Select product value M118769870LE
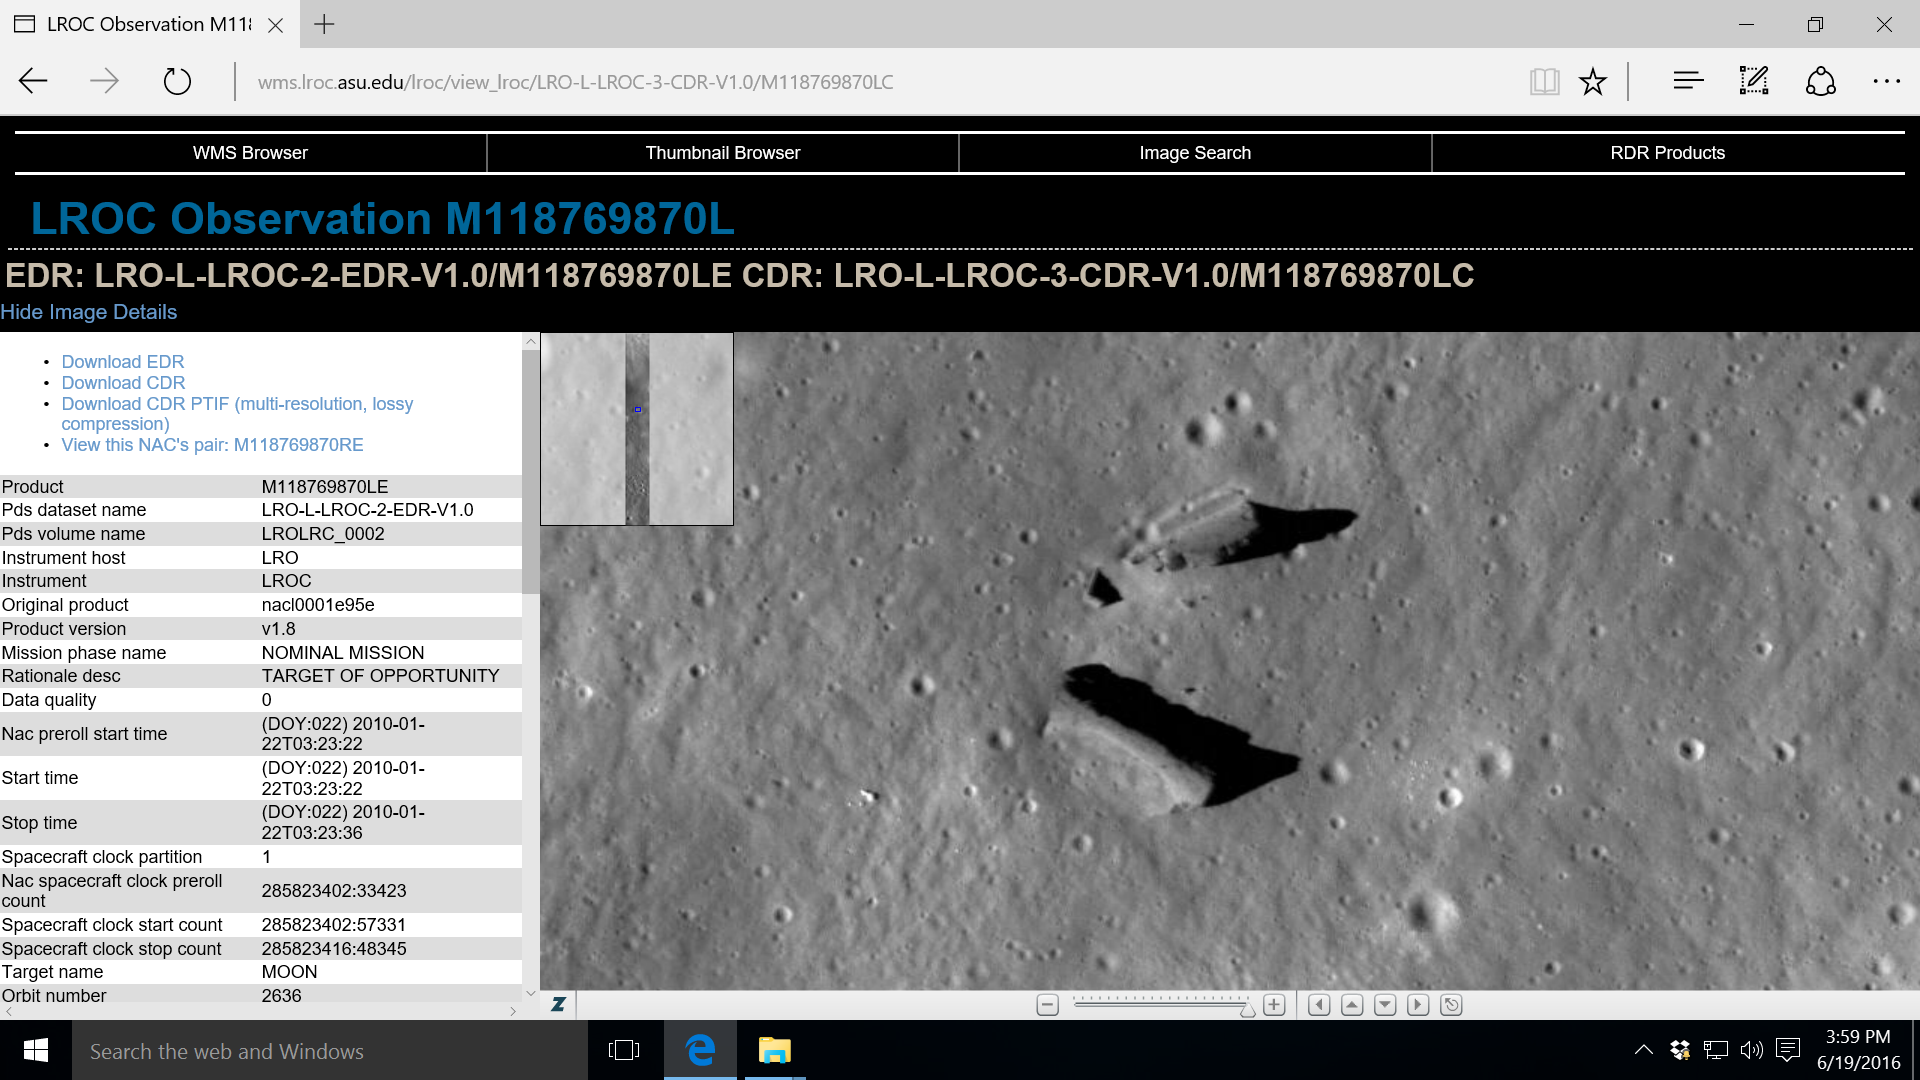 325,487
